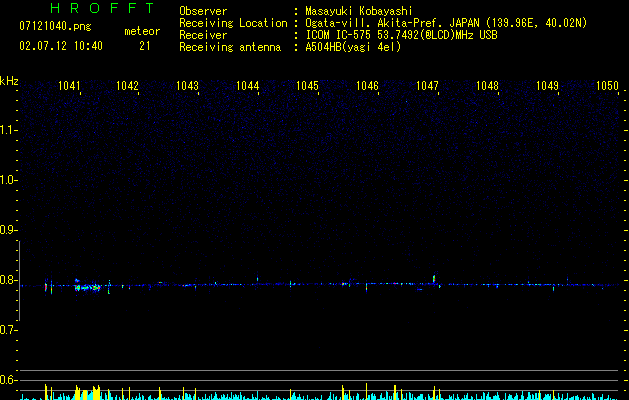Click the timestamp 02.07.12 10:40
This screenshot has width=629, height=400.
click(x=61, y=46)
